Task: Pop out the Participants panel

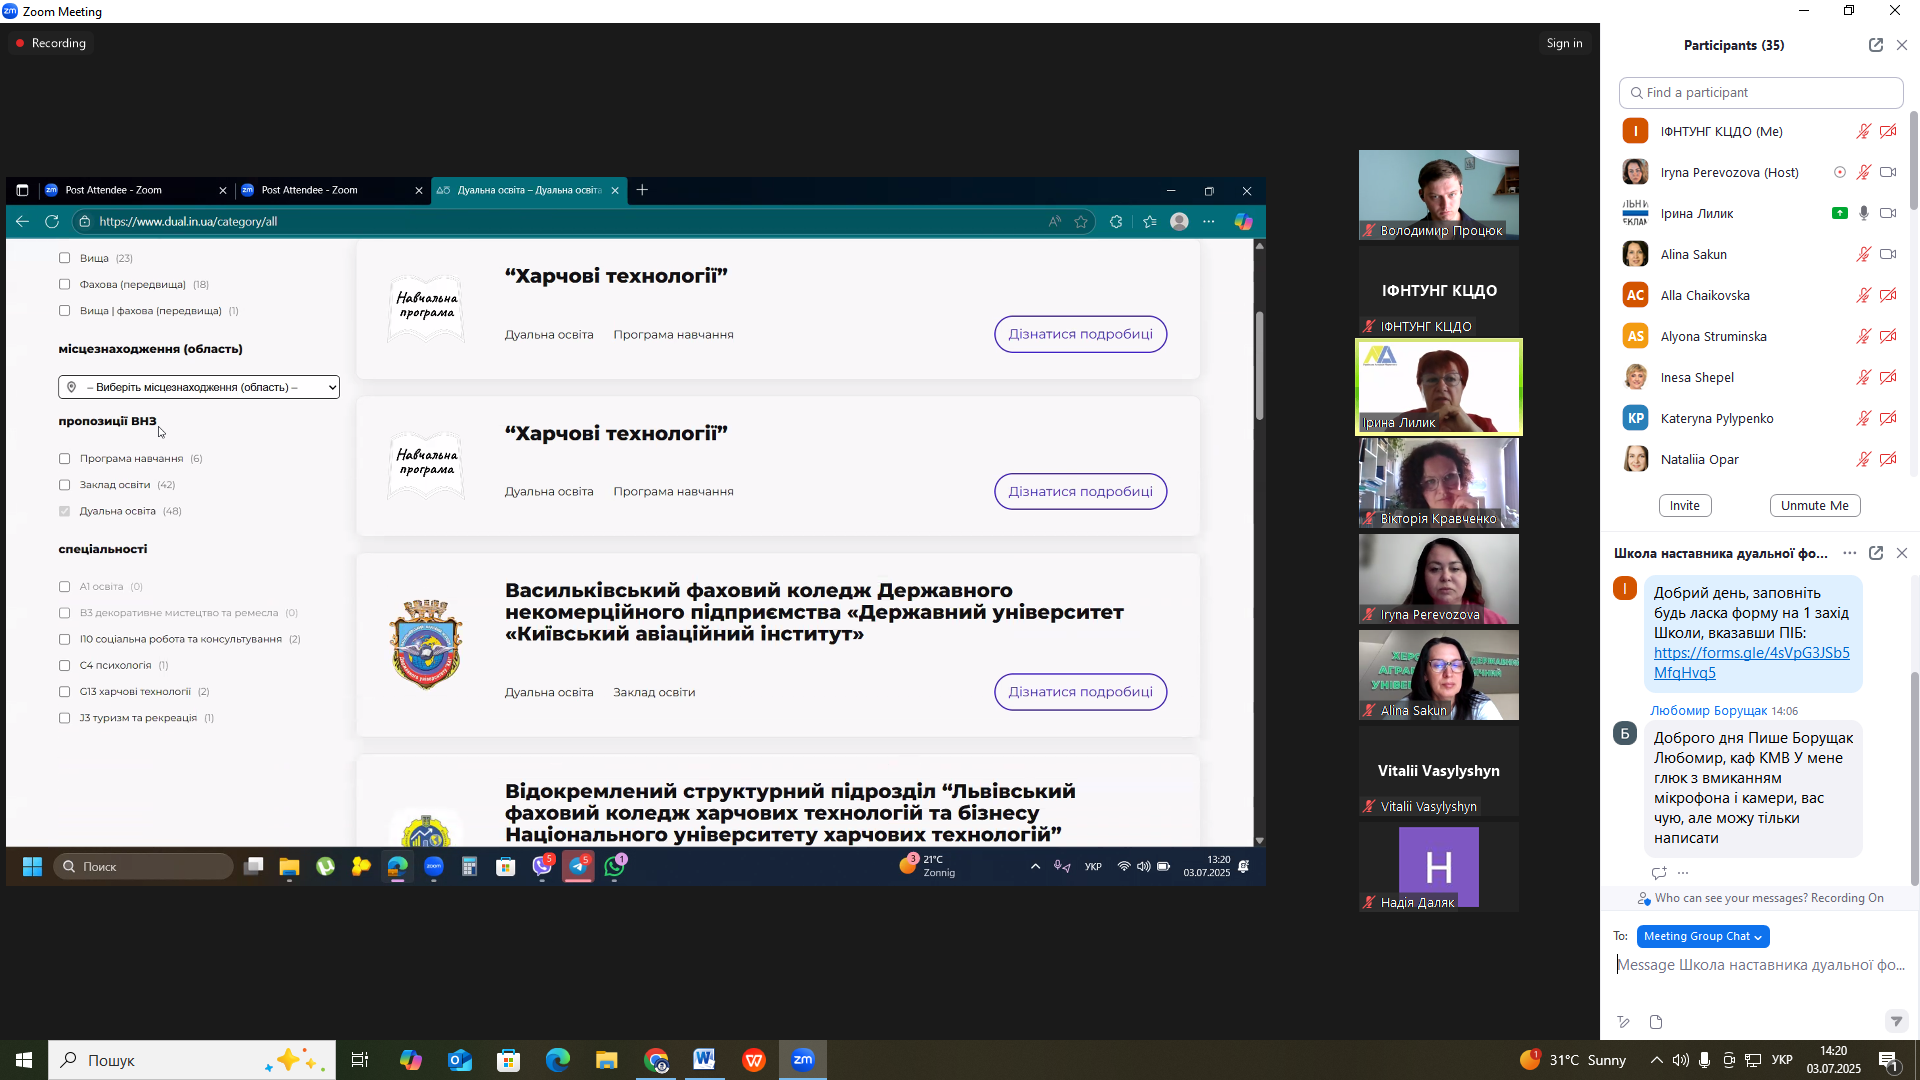Action: [x=1875, y=45]
